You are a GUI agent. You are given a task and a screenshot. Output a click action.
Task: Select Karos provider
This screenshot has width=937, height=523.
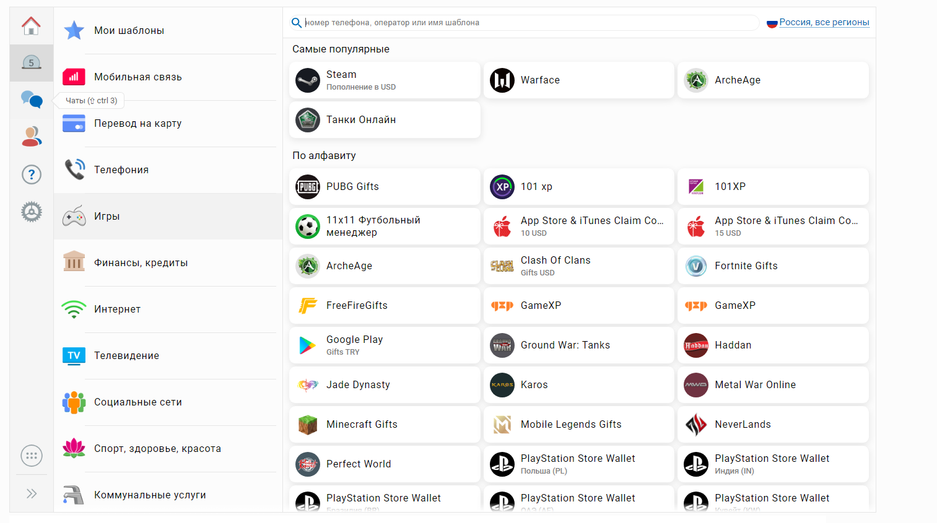[x=578, y=385]
